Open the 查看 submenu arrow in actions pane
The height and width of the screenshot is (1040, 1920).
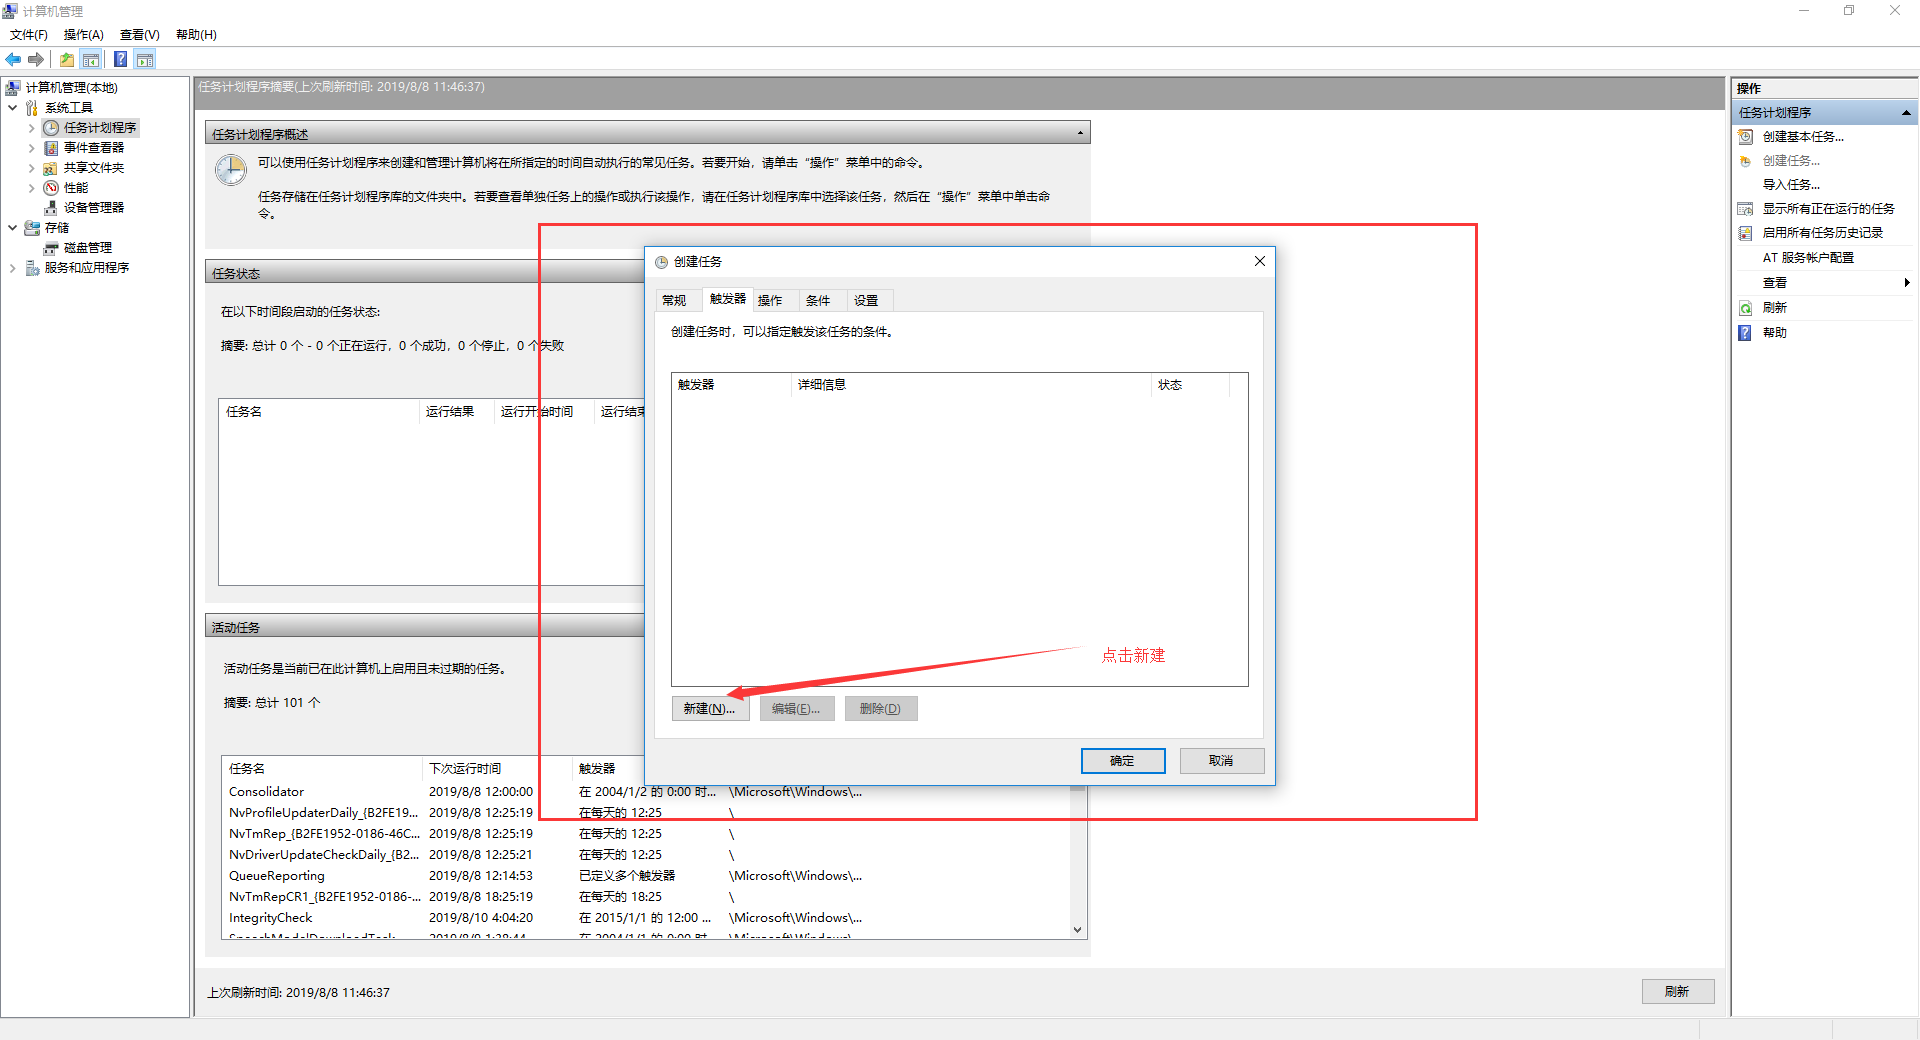click(1907, 283)
